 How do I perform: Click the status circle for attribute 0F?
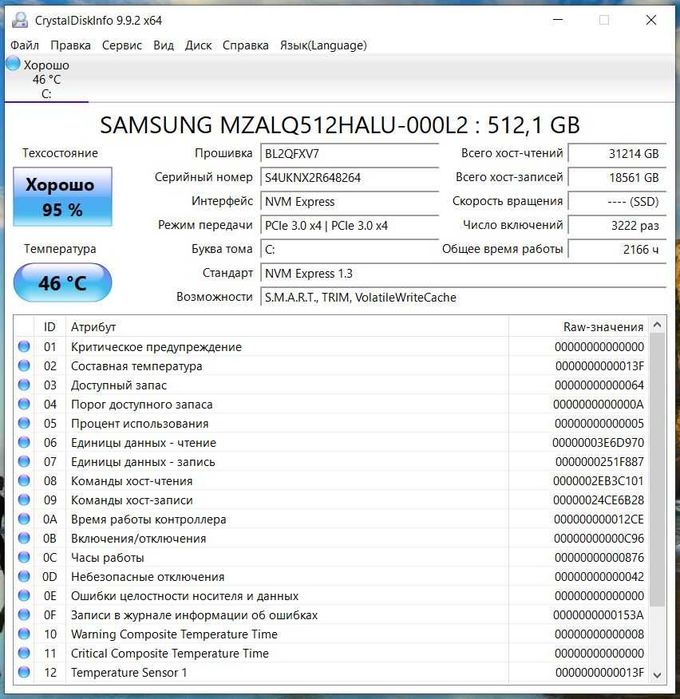coord(24,615)
